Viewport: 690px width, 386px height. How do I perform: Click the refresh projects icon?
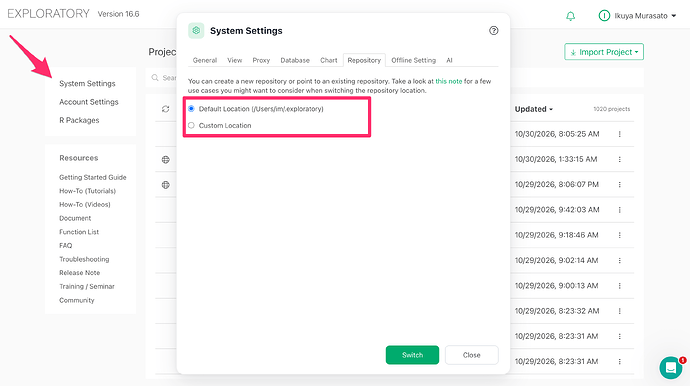[x=165, y=109]
